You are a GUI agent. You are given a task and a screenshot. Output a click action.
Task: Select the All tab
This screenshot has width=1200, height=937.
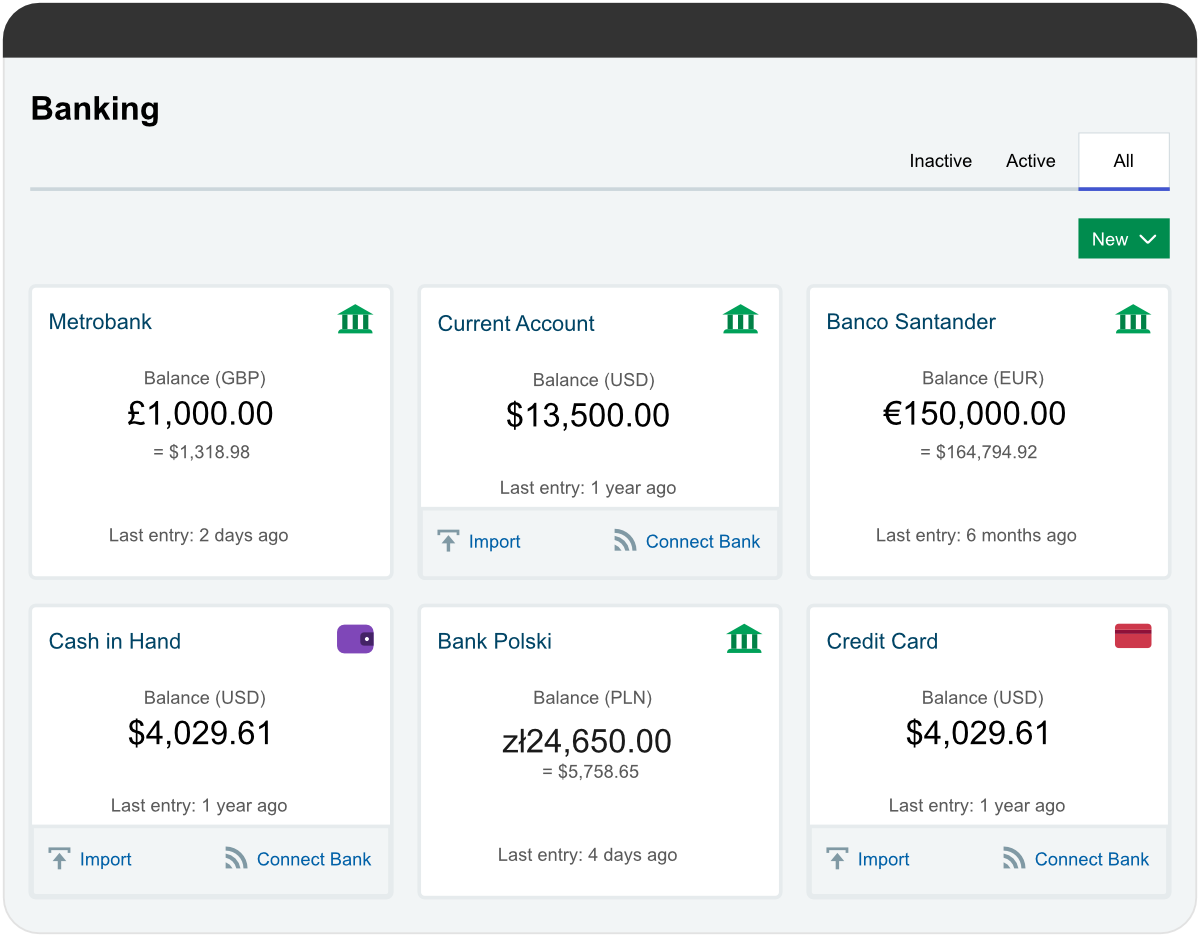pos(1124,161)
